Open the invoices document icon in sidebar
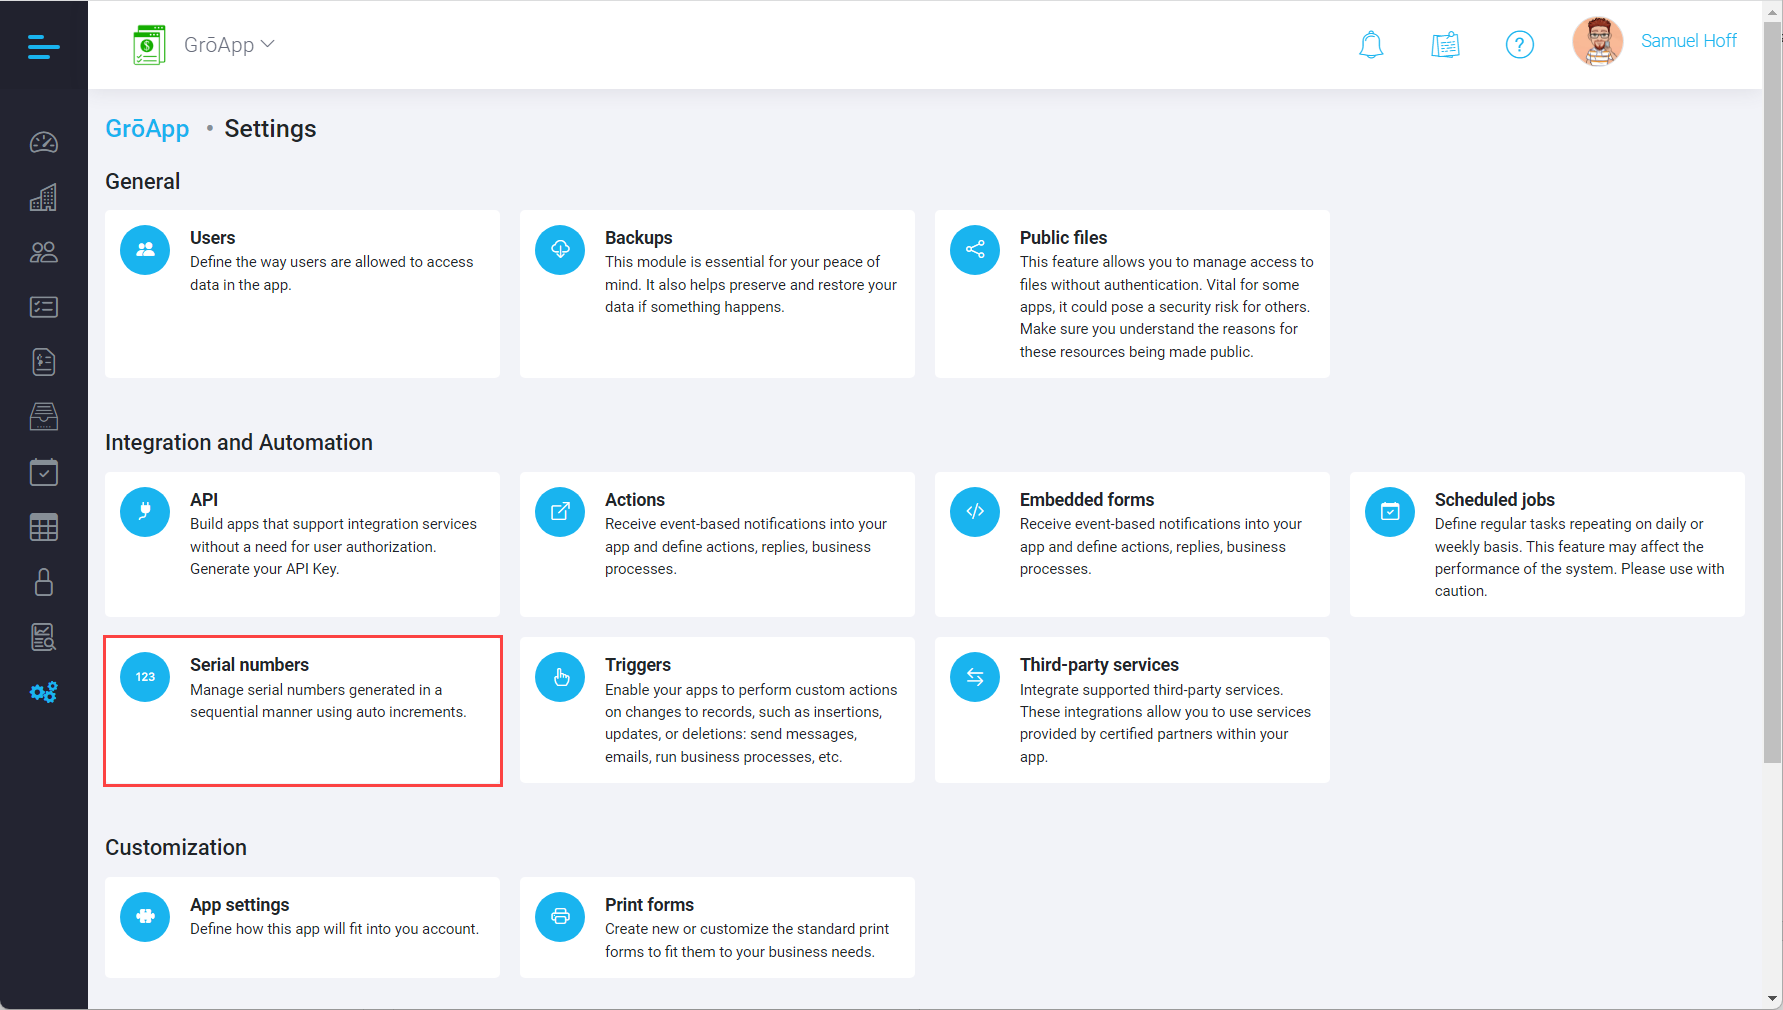 coord(43,362)
